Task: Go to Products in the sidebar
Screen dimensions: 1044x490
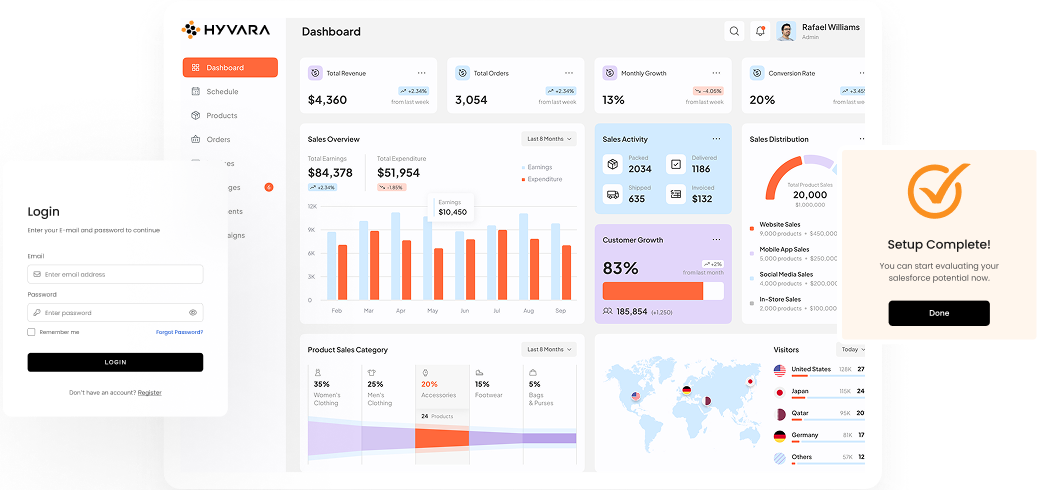Action: (221, 115)
